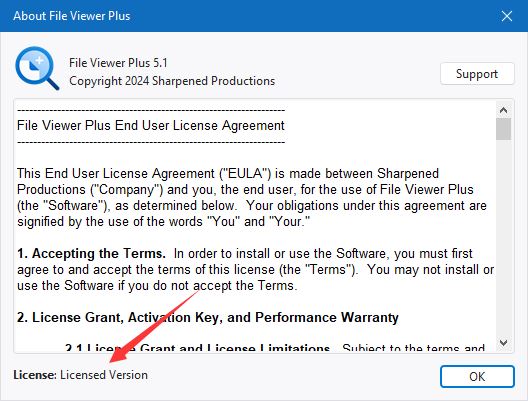Click the scrollbar up arrow
The height and width of the screenshot is (401, 528).
coord(503,110)
